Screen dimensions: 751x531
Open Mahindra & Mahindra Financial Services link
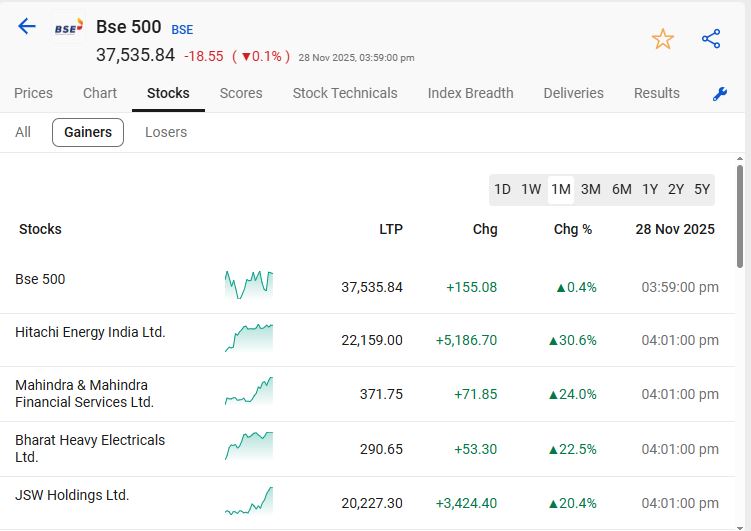click(x=84, y=393)
